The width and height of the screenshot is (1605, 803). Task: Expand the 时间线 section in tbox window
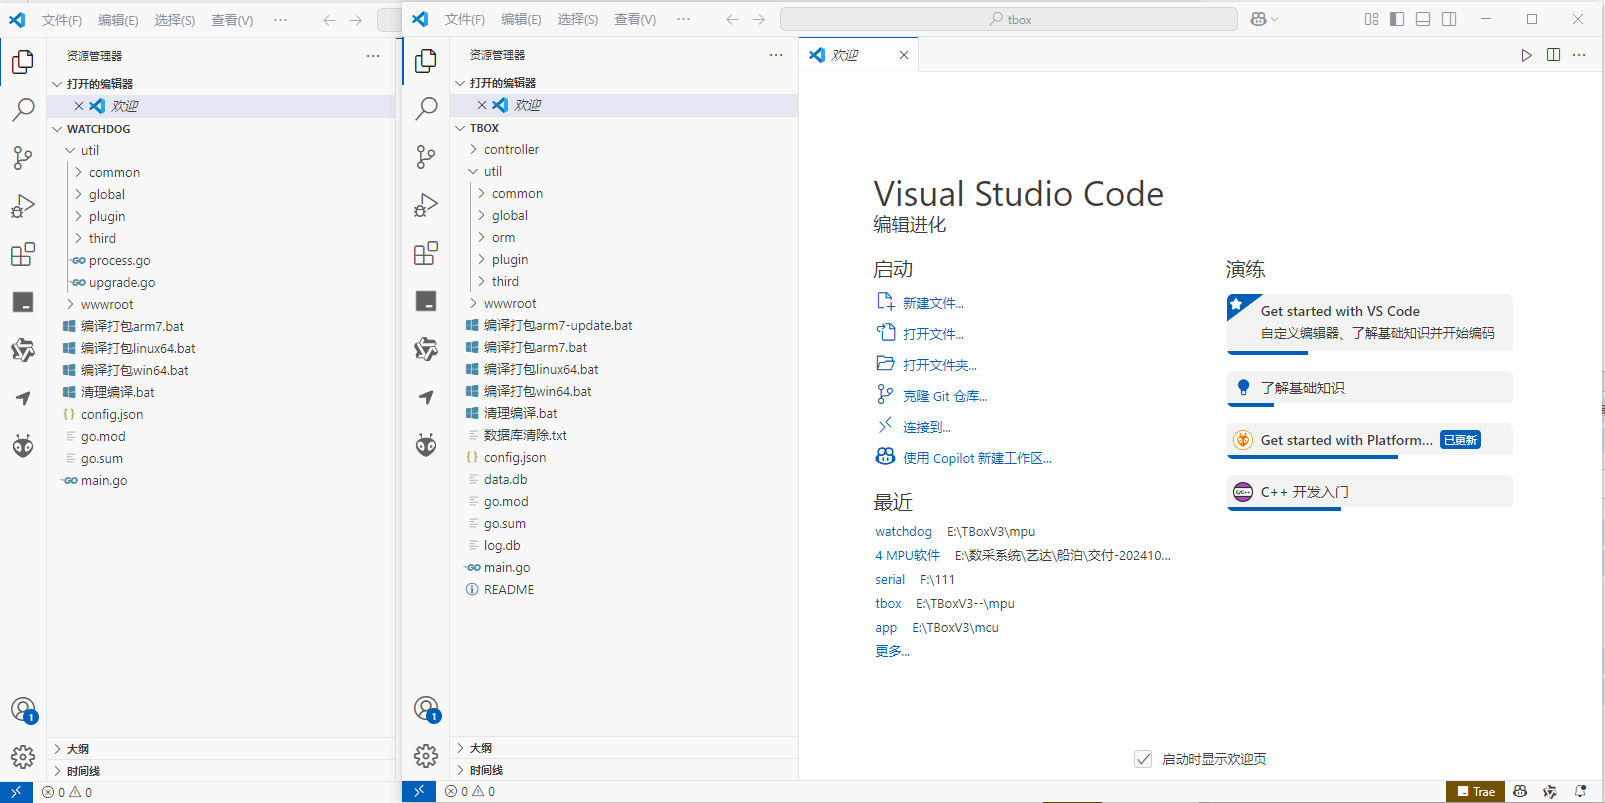pos(624,770)
